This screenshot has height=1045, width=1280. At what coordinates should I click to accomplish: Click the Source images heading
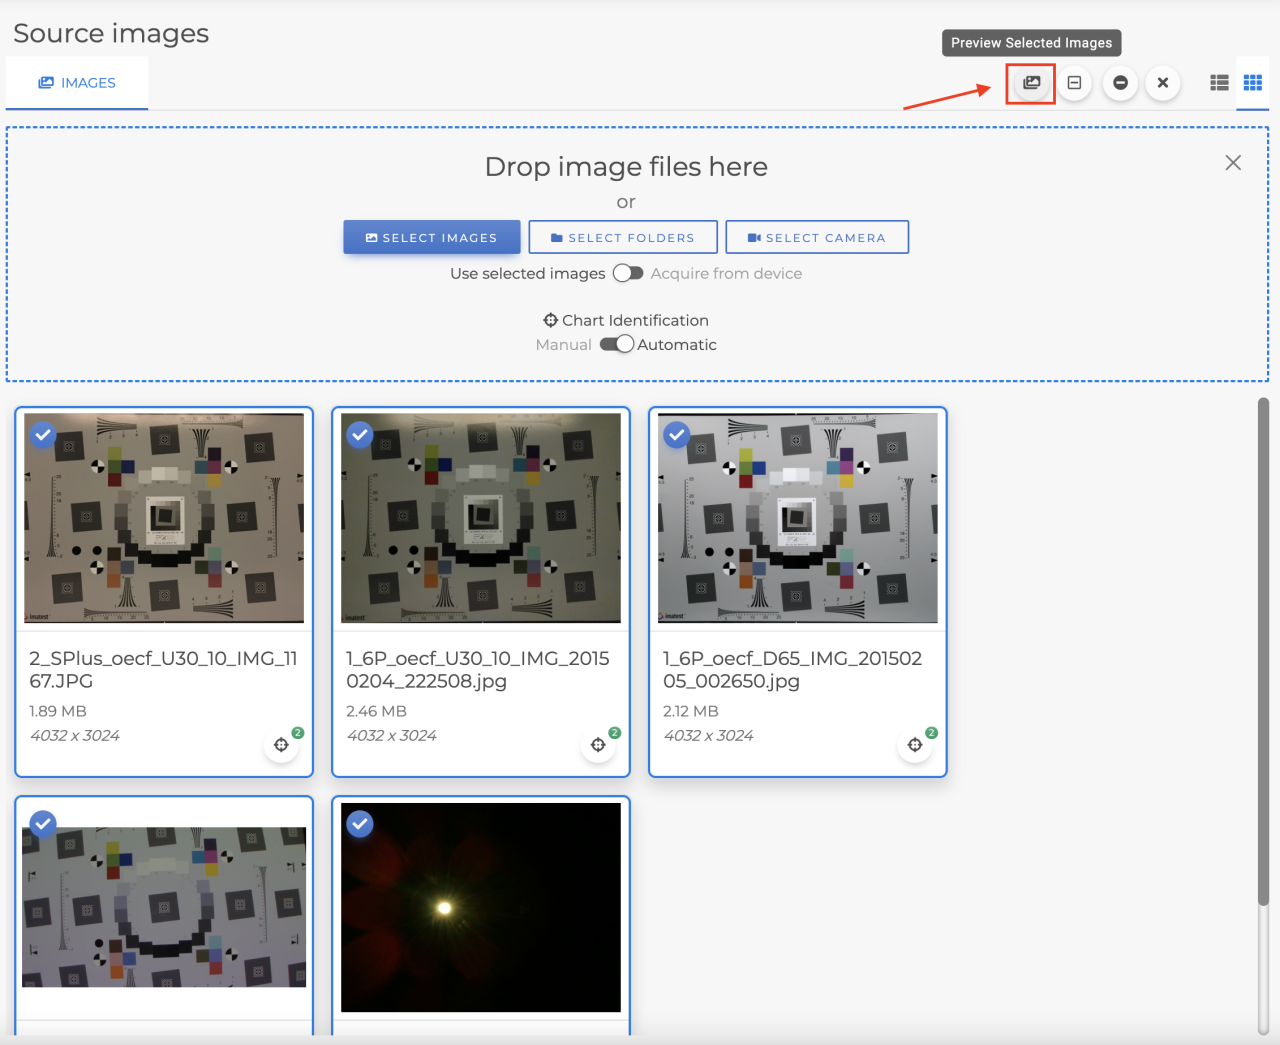coord(110,33)
